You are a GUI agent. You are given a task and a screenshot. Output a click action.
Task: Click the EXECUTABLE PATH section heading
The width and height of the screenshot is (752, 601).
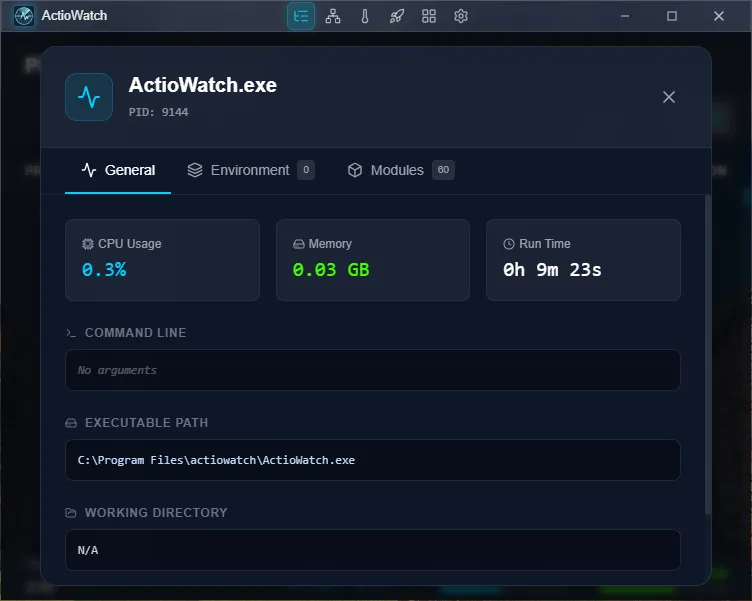(x=146, y=423)
